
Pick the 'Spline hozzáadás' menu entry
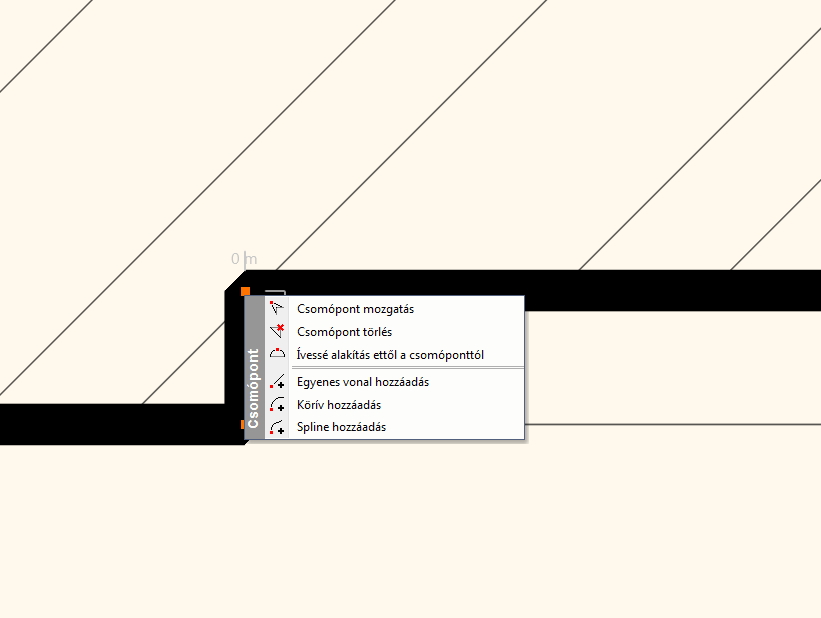click(x=341, y=427)
